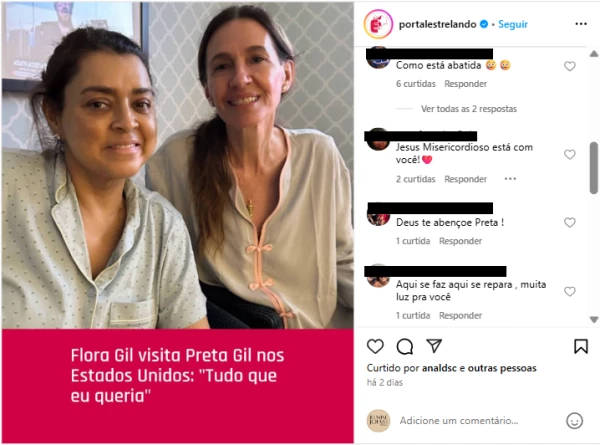Follow the account with Seguir
This screenshot has width=600, height=445.
click(513, 24)
